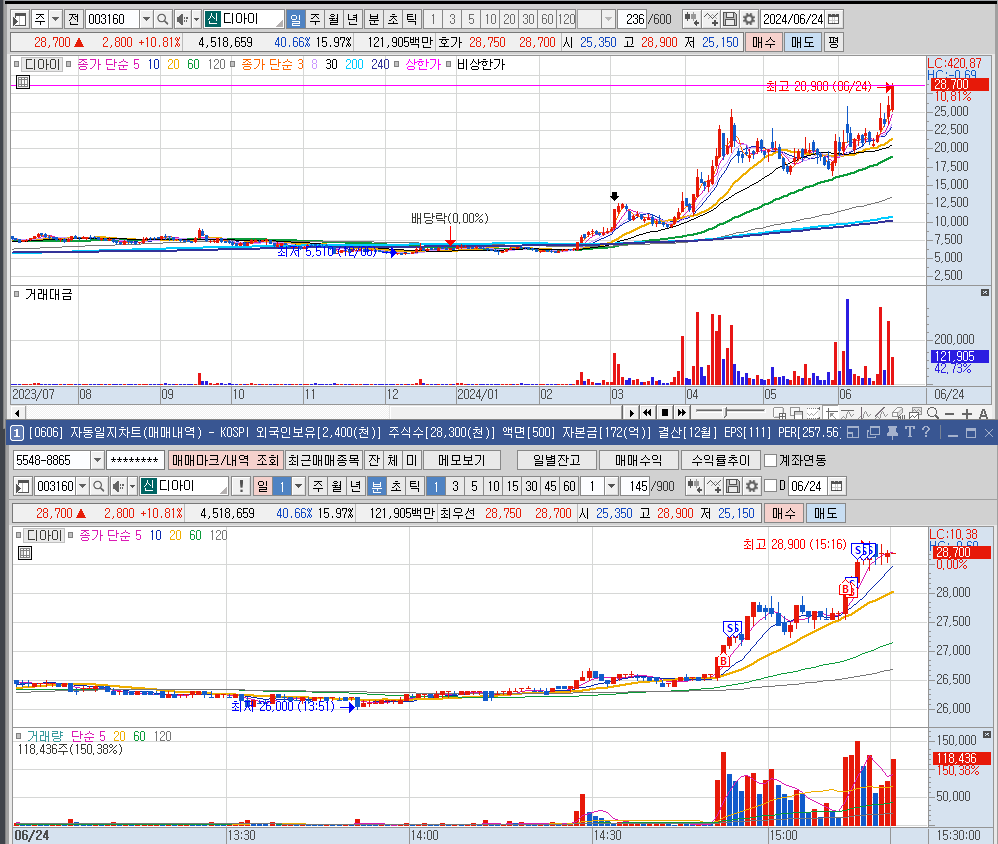Click zoom slider track below upper chart

point(732,412)
